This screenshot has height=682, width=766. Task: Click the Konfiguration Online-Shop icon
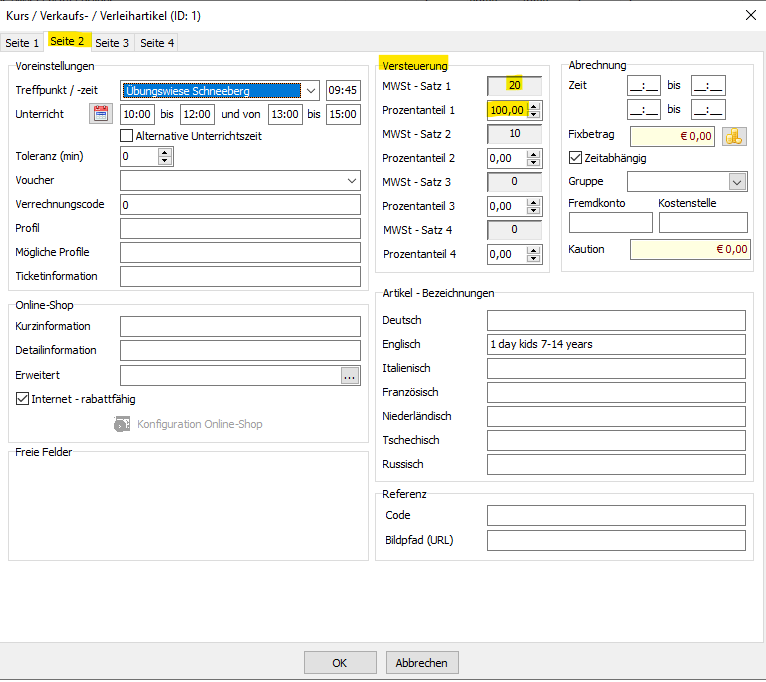pos(122,424)
